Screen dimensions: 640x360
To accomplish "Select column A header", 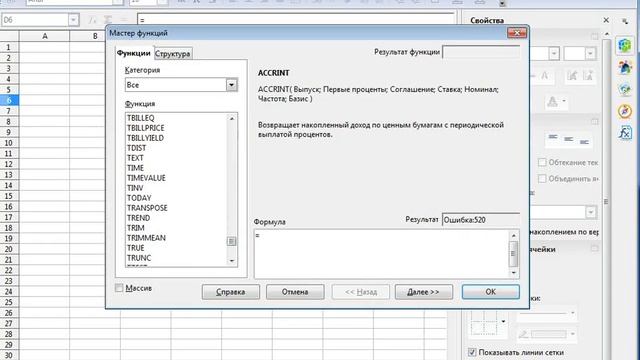I will (x=44, y=36).
